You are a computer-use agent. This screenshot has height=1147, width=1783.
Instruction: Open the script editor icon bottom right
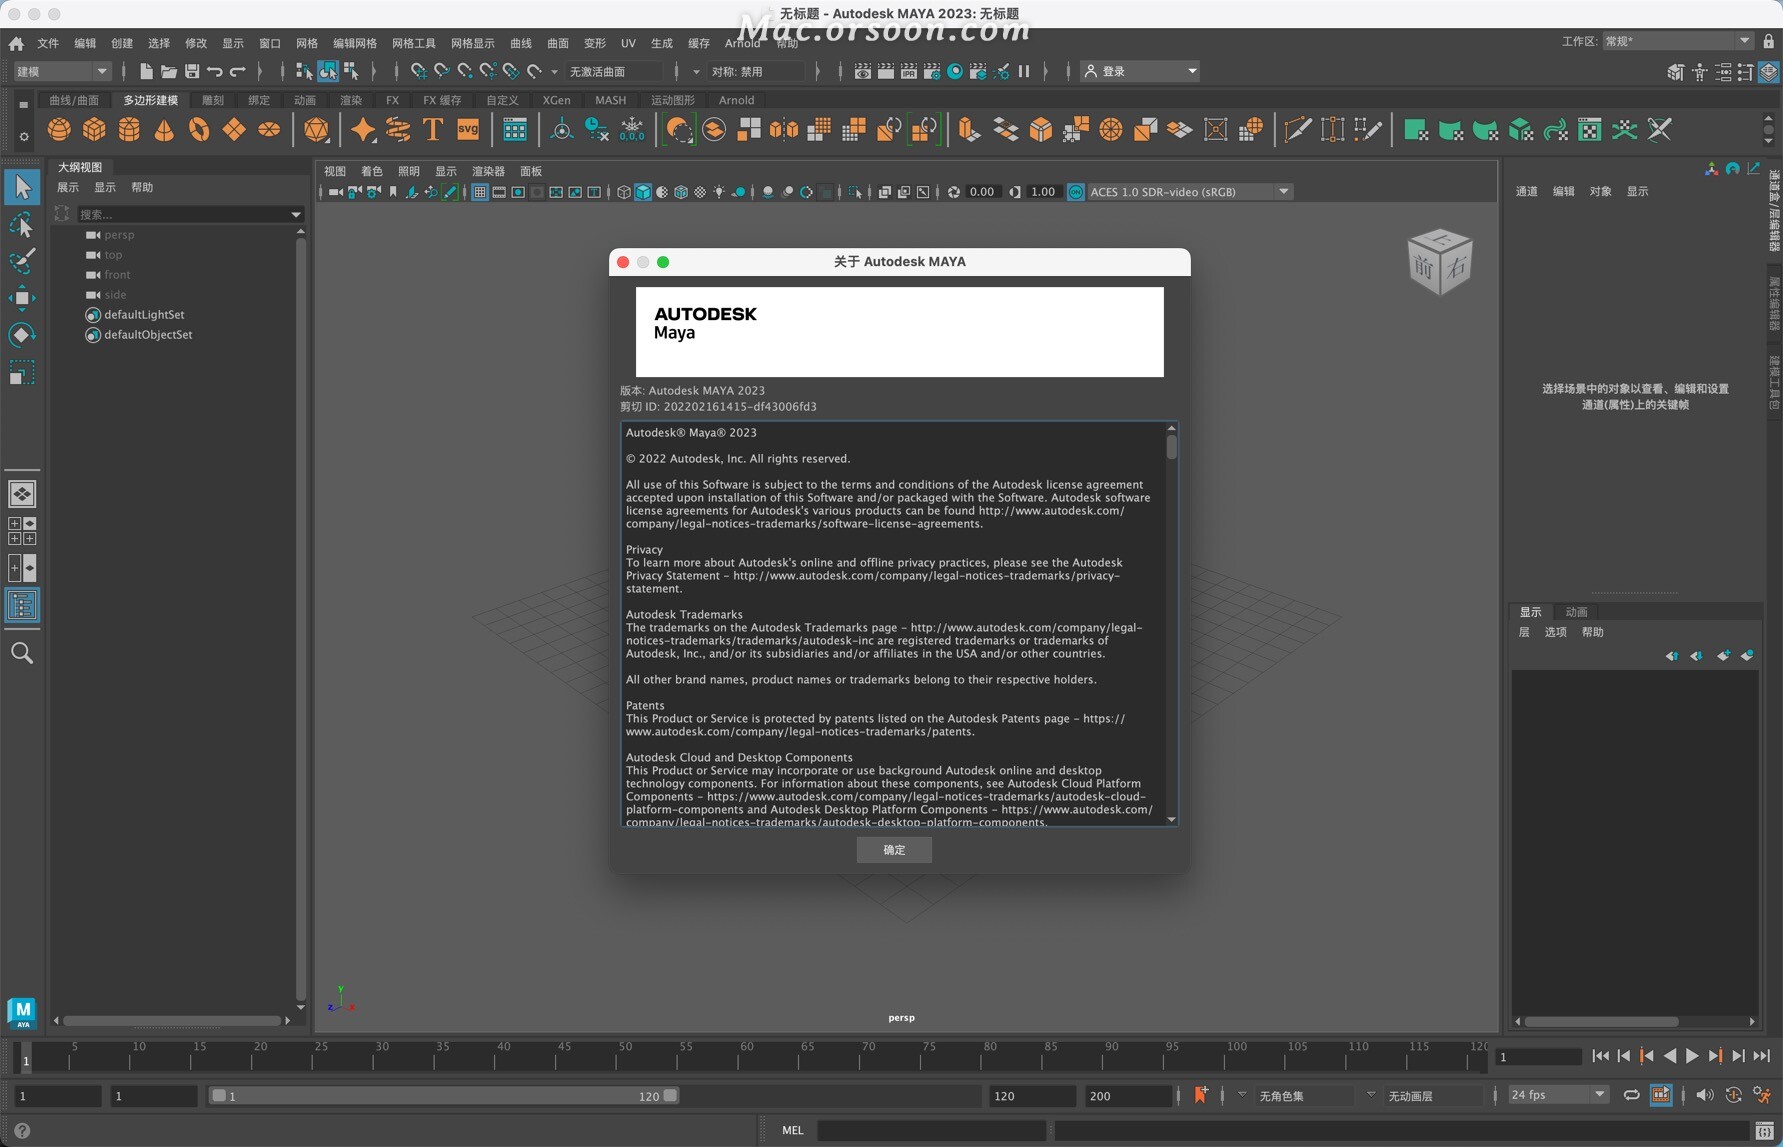coord(1765,1131)
